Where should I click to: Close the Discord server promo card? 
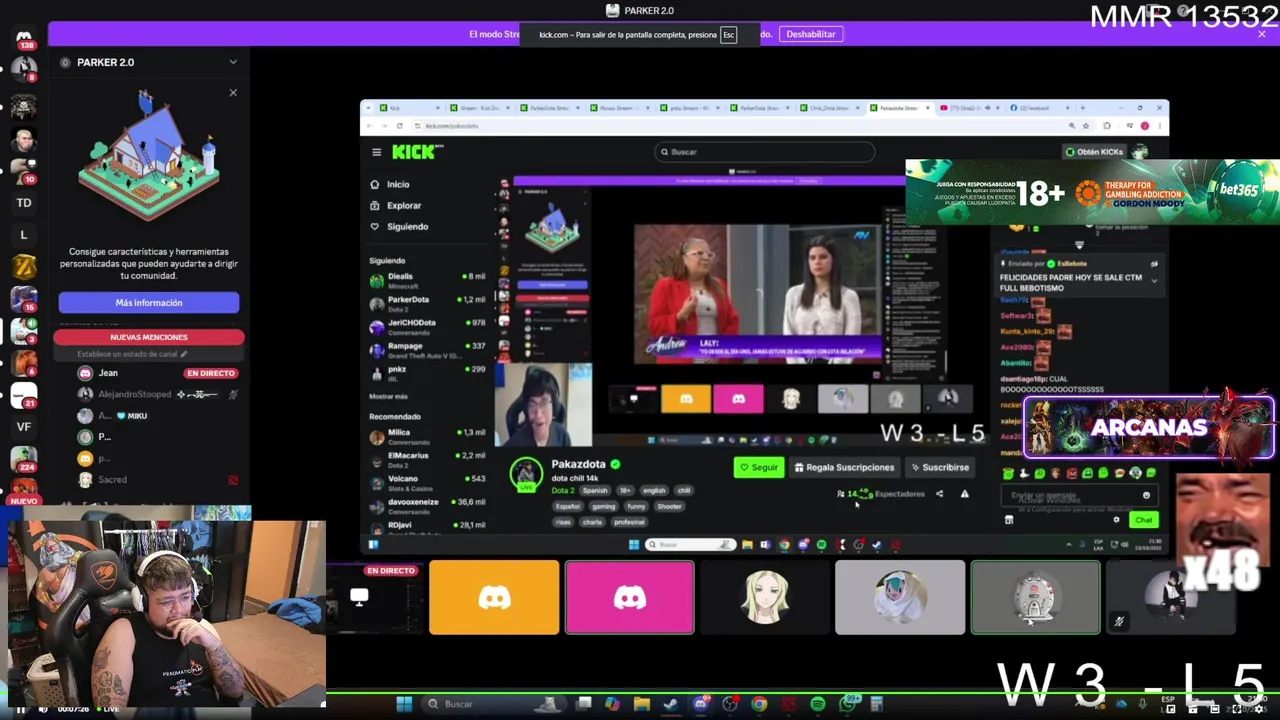tap(233, 93)
